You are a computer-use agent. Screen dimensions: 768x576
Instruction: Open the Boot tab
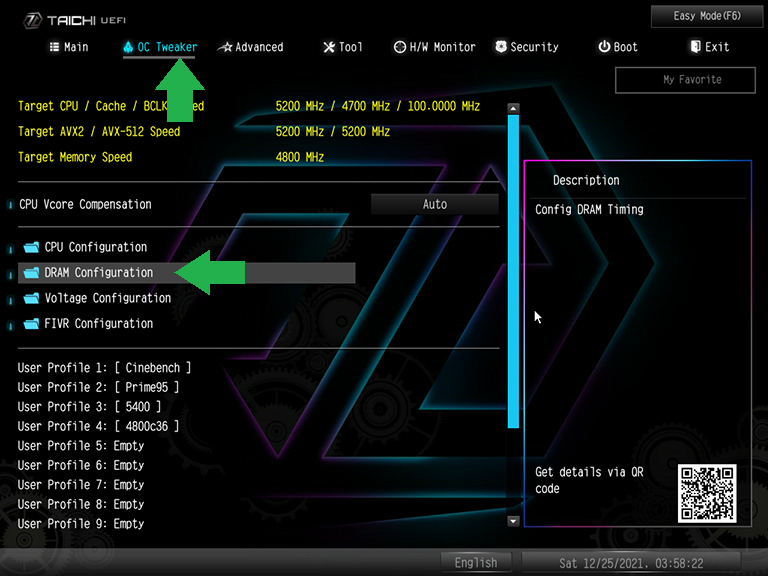[x=618, y=47]
